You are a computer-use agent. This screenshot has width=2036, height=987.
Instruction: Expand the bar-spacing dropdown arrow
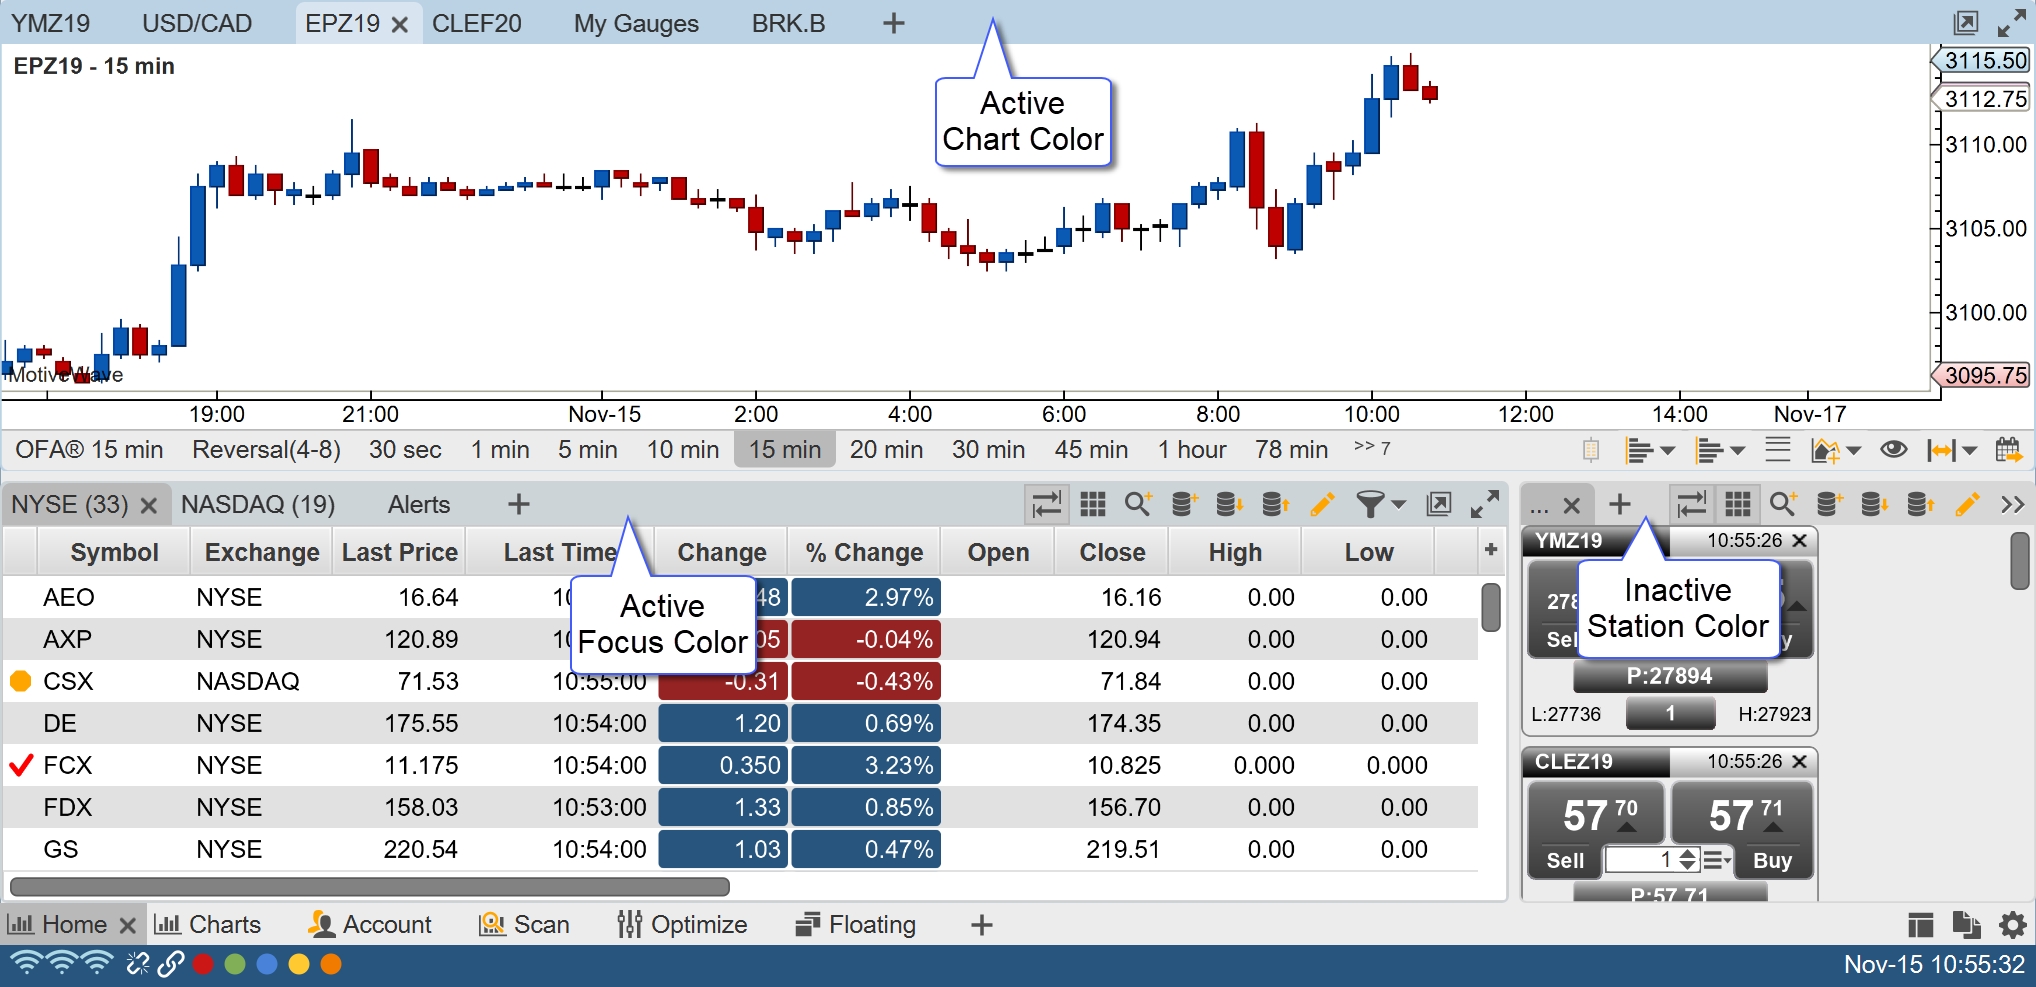tap(1969, 451)
